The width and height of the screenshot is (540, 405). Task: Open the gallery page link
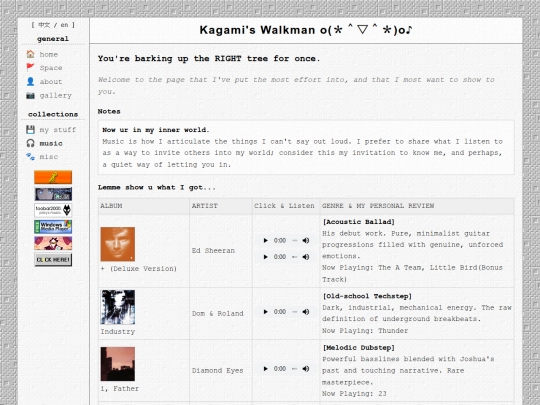coord(55,95)
